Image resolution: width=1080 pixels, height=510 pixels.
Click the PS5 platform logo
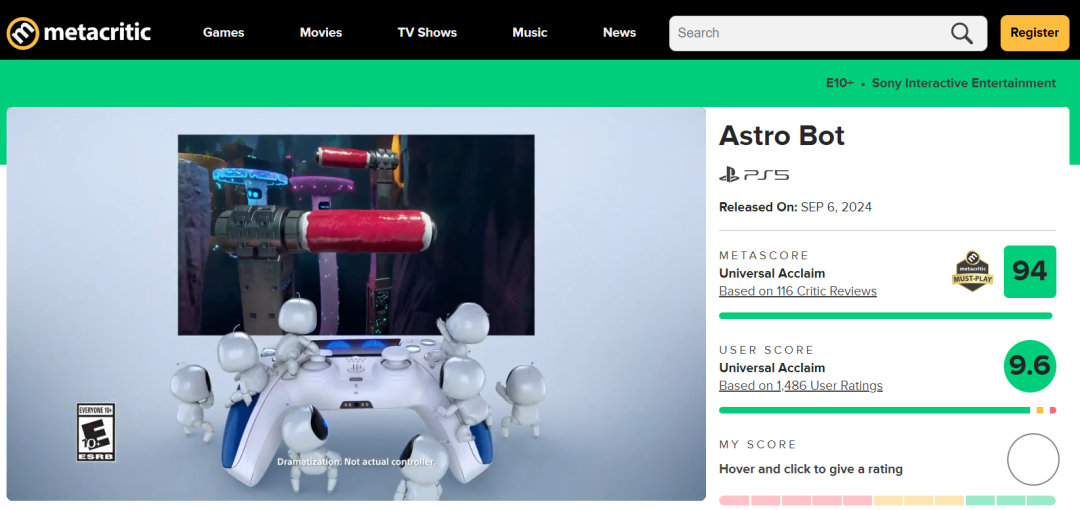(754, 175)
